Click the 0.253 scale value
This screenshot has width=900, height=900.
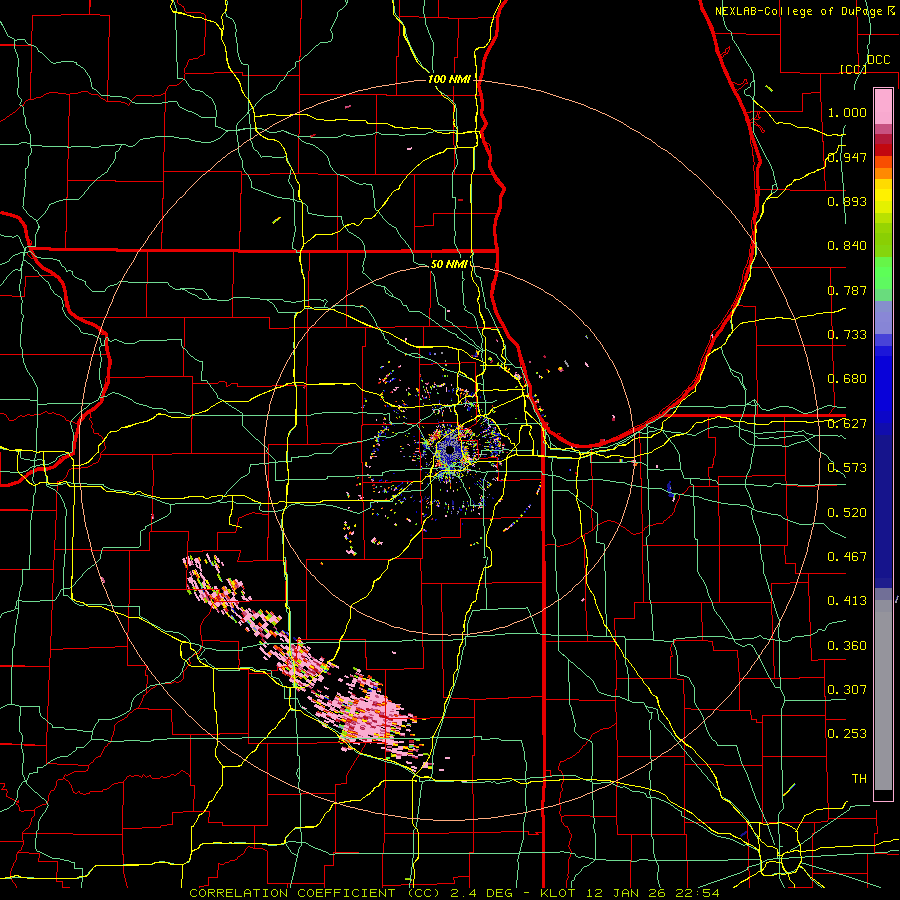[847, 734]
